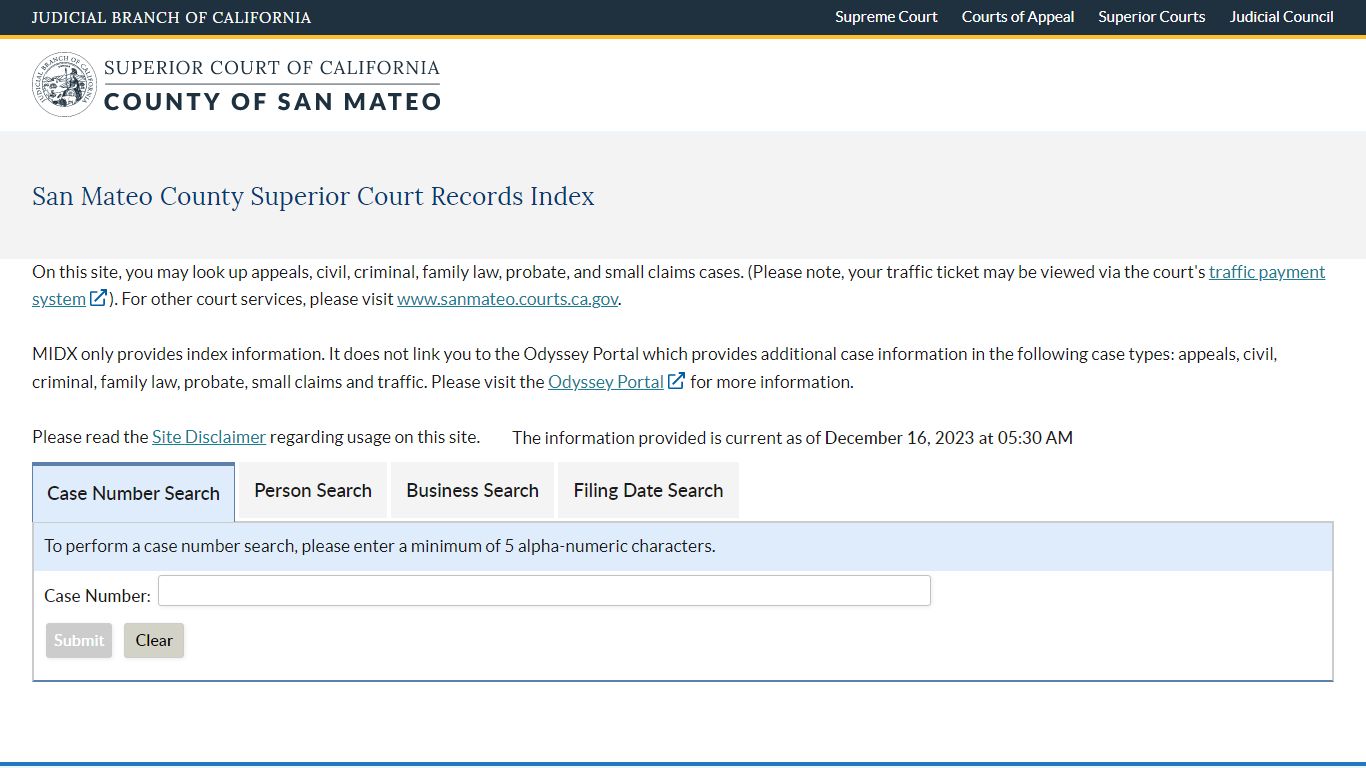Open the Superior Courts link
This screenshot has width=1366, height=768.
tap(1151, 17)
